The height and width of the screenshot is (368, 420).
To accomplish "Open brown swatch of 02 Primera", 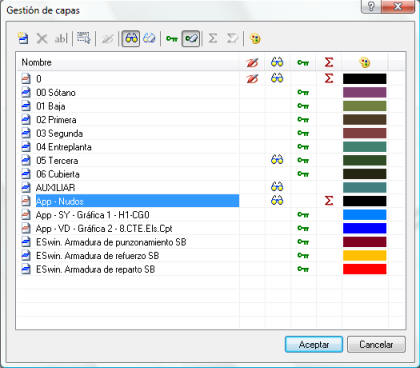I will tap(365, 120).
